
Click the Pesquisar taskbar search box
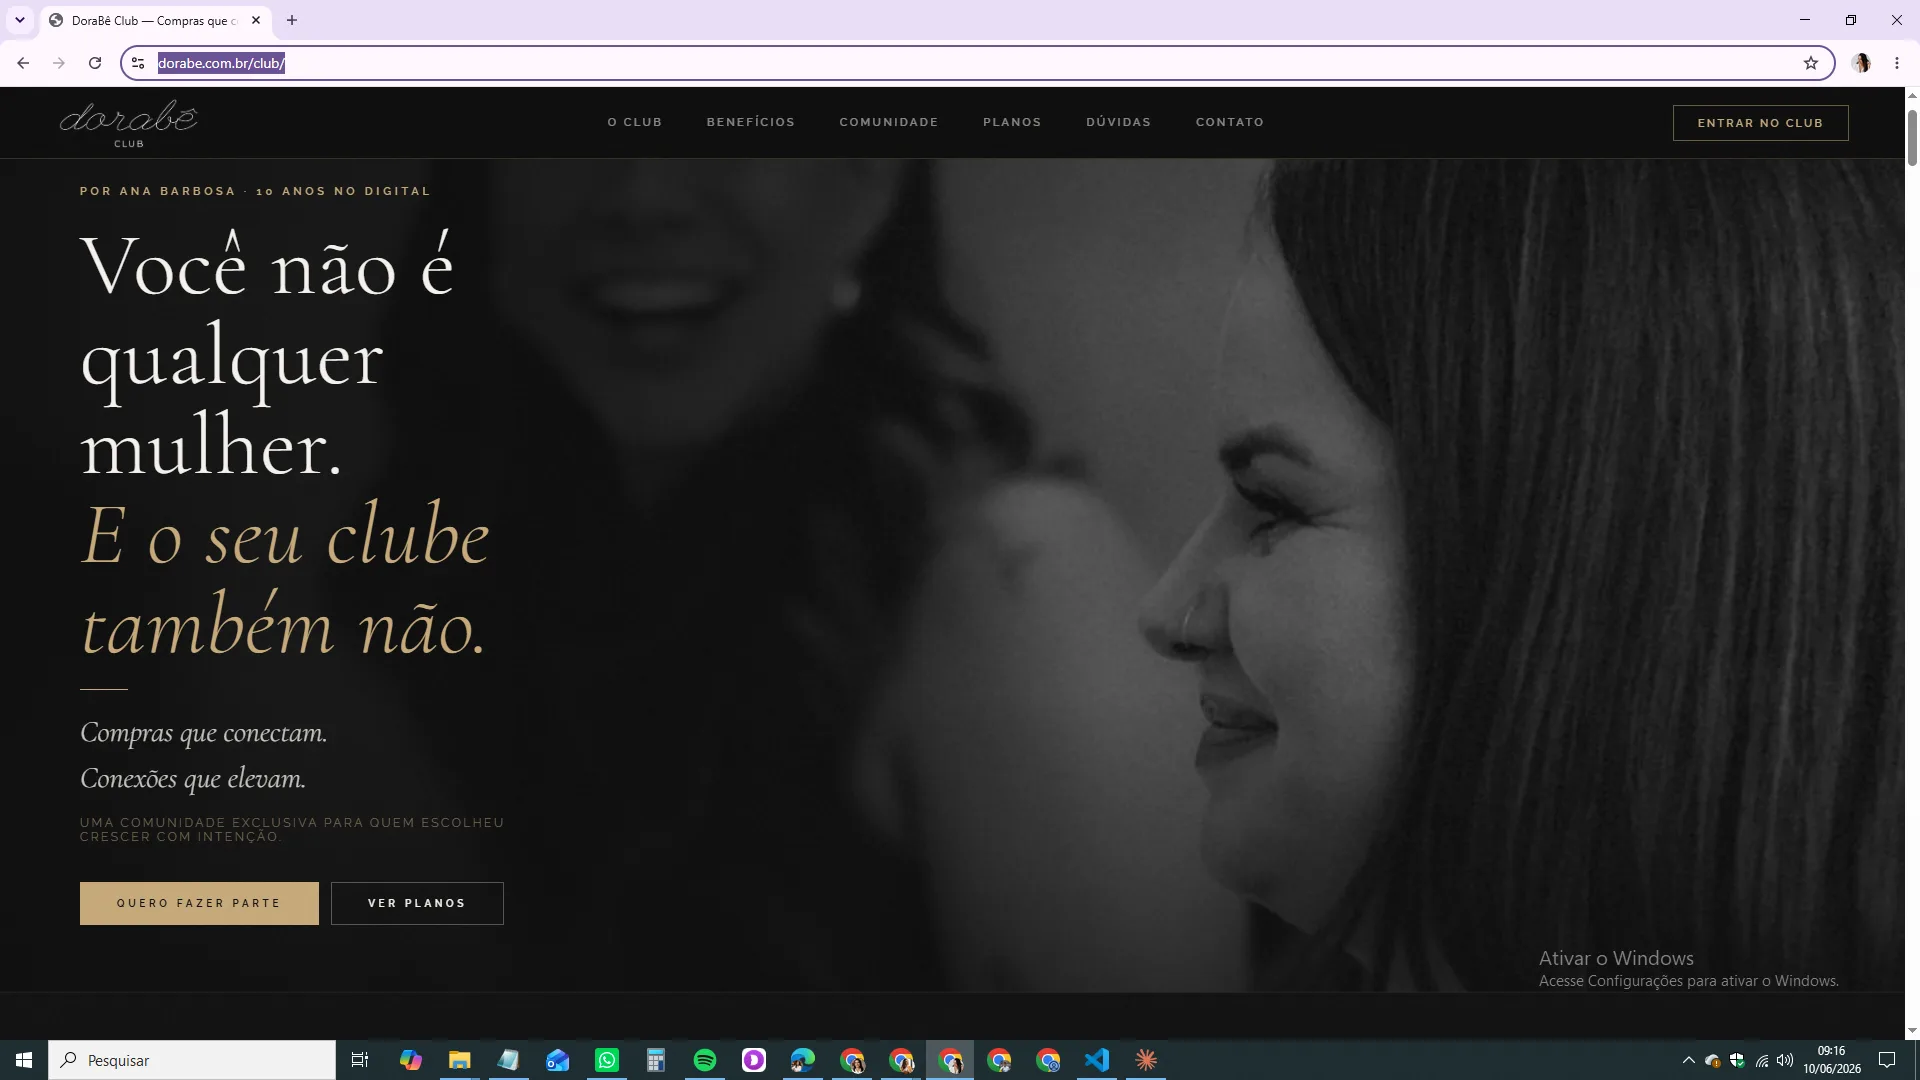[x=192, y=1060]
